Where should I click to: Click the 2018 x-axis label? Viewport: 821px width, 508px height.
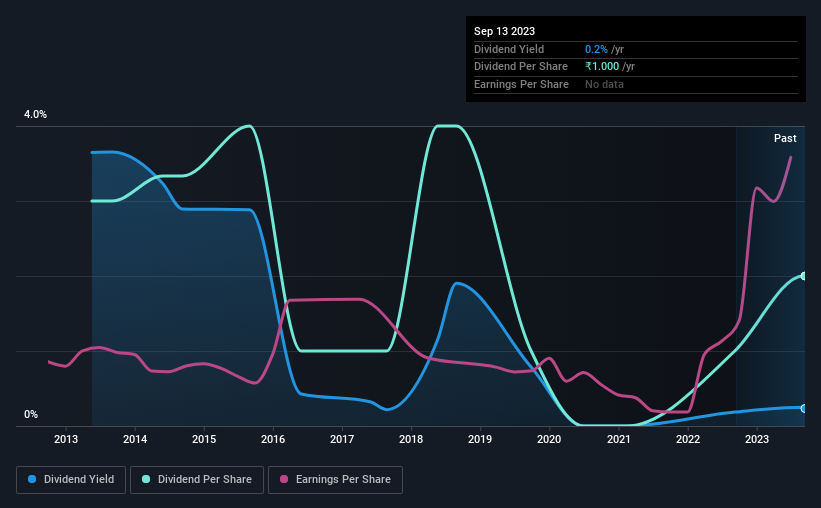click(411, 439)
